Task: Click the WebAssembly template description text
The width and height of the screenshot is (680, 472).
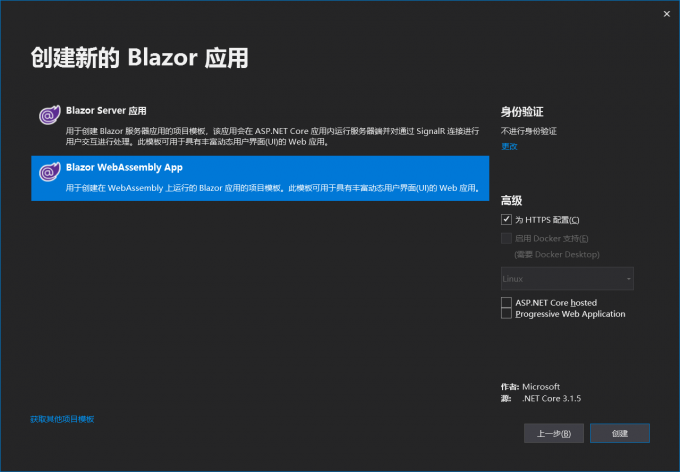Action: pos(273,188)
